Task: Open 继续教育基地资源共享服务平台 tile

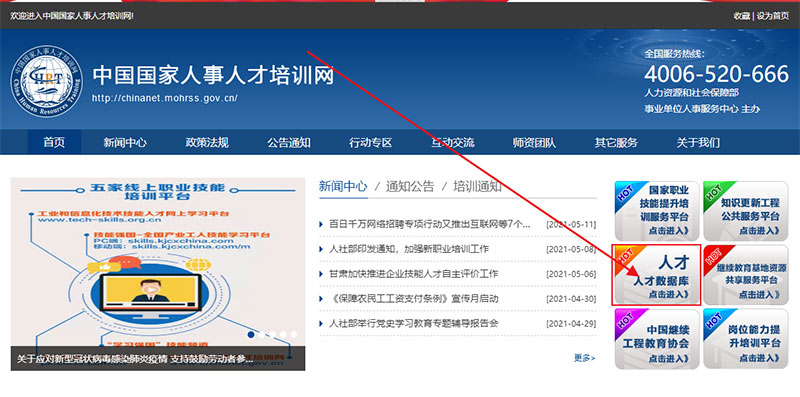Action: tap(745, 275)
